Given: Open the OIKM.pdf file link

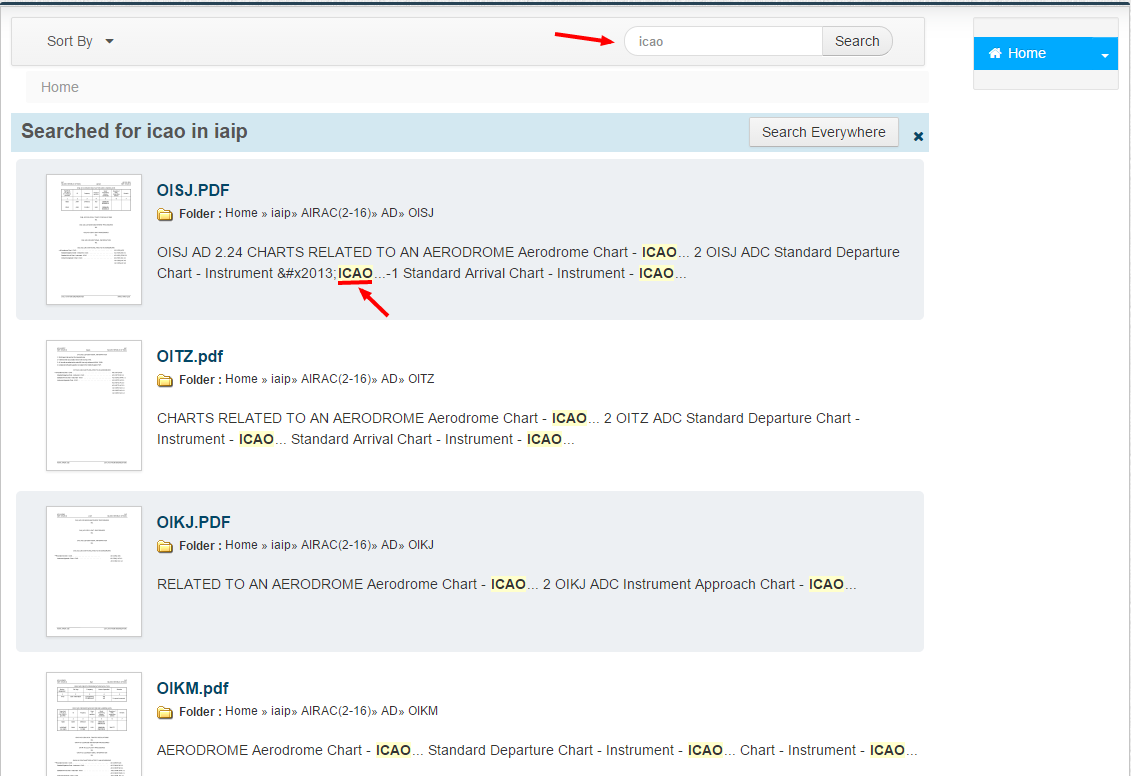Looking at the screenshot, I should coord(193,688).
